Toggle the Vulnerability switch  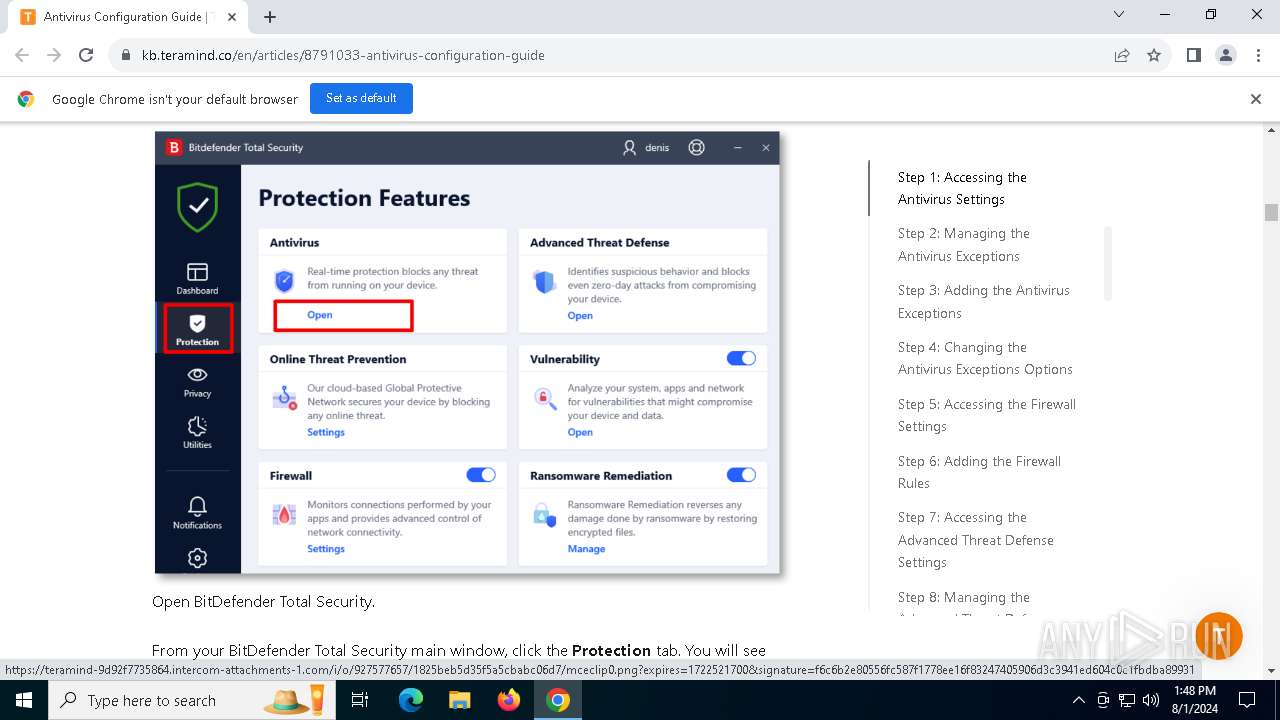coord(741,358)
